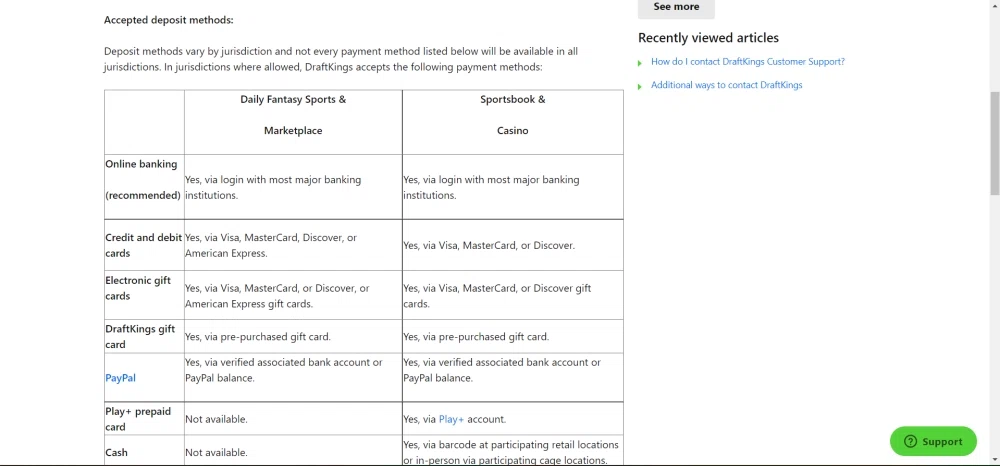1000x466 pixels.
Task: Click the question mark icon in Support
Action: click(x=910, y=441)
